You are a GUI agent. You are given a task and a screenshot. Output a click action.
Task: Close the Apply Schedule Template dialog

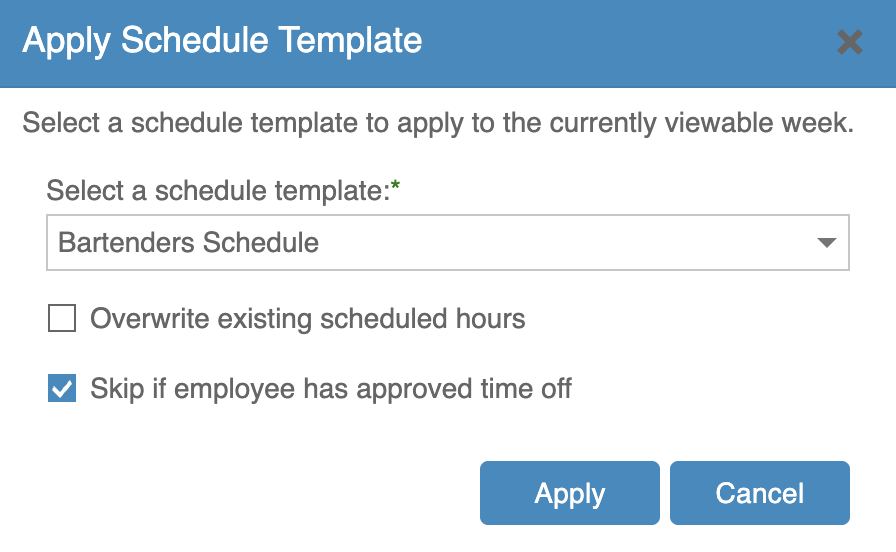(849, 42)
